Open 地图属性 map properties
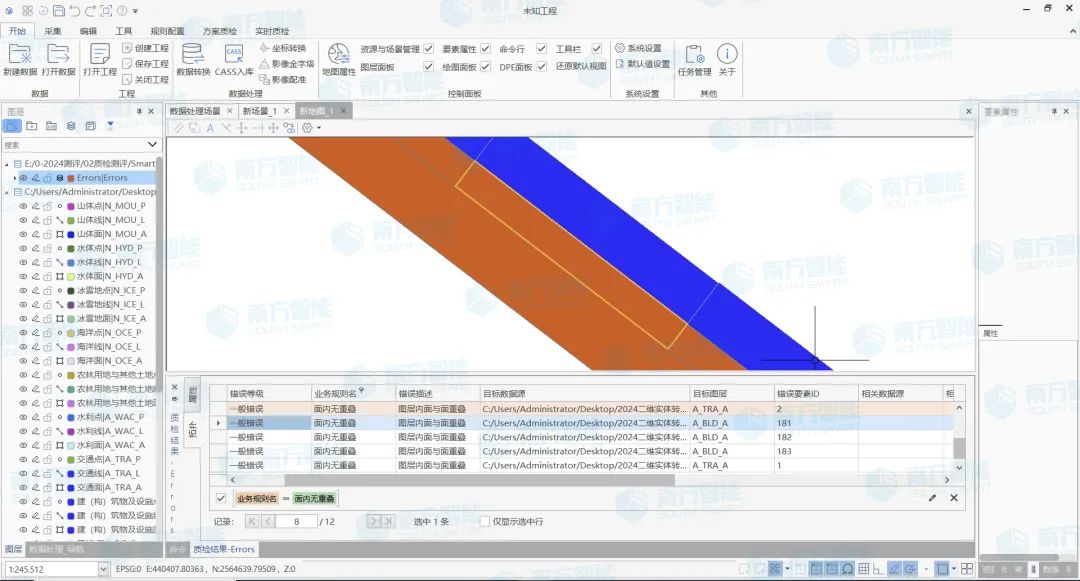Viewport: 1080px width, 581px height. click(x=339, y=60)
